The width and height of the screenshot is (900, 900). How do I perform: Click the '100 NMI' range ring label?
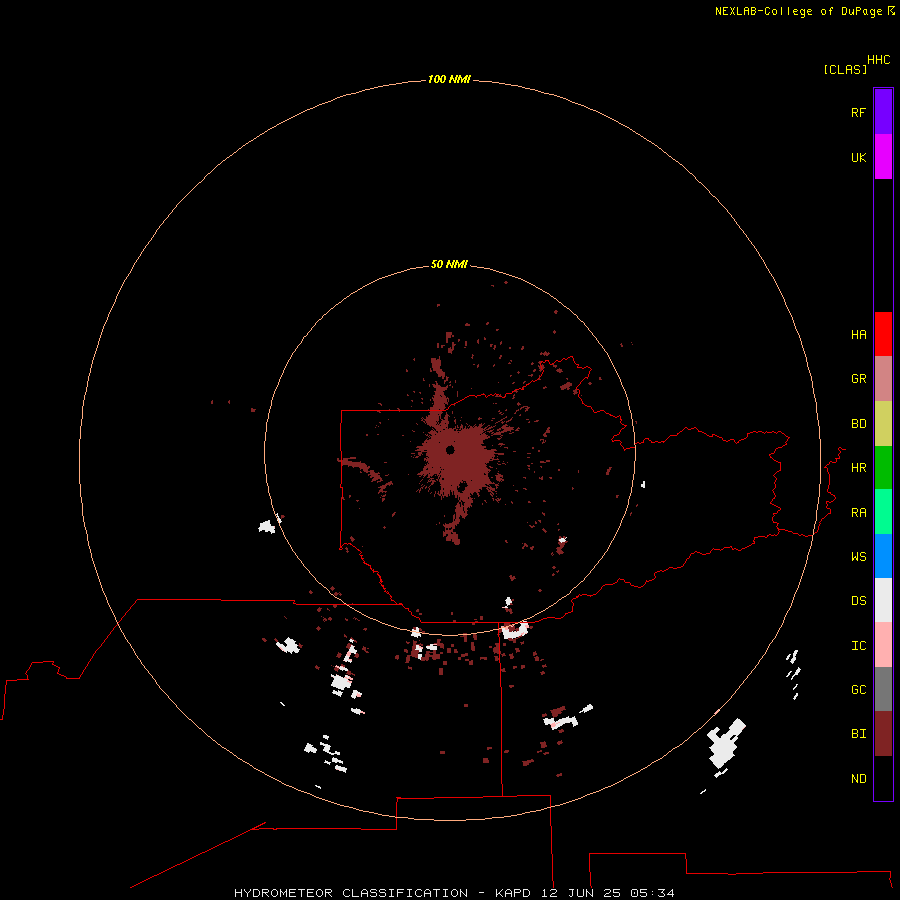[449, 79]
